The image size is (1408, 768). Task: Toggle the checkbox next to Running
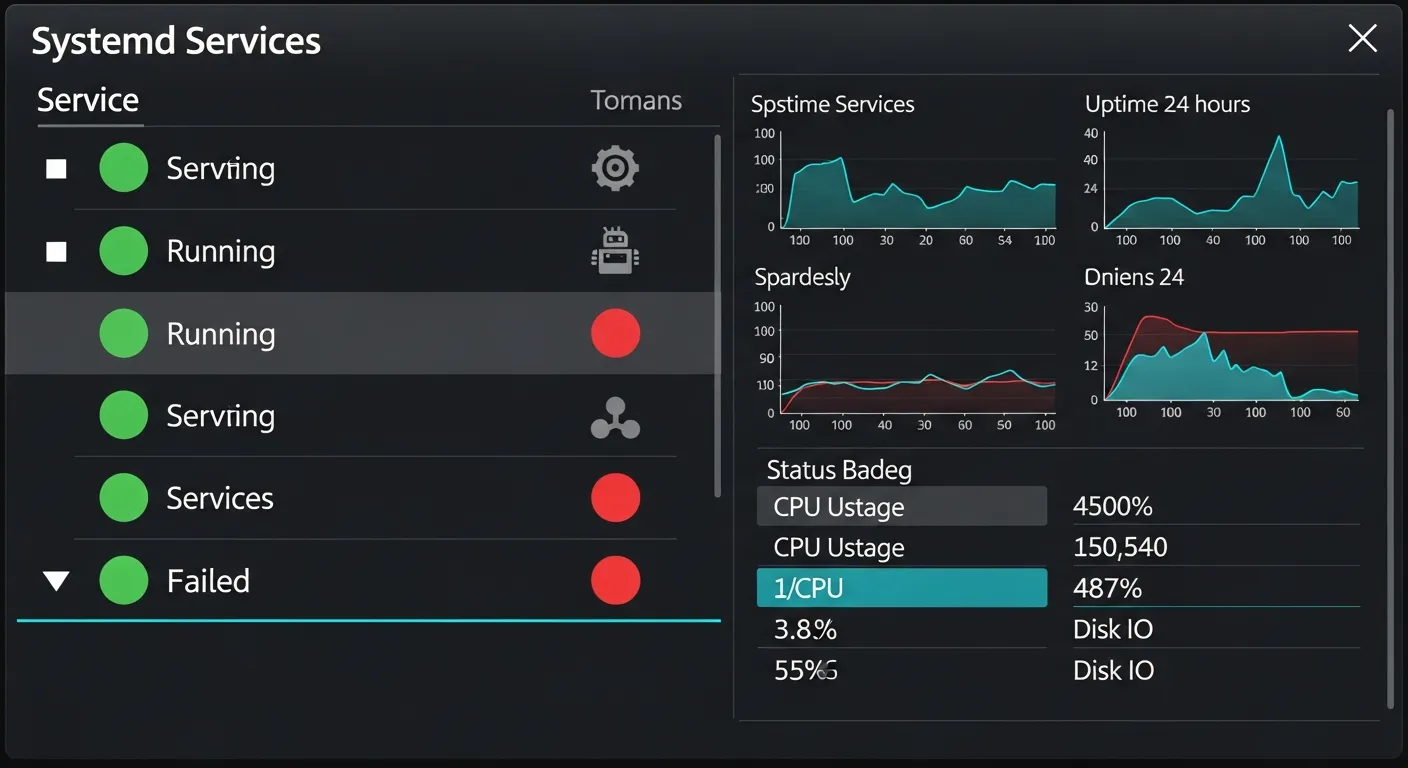tap(55, 251)
